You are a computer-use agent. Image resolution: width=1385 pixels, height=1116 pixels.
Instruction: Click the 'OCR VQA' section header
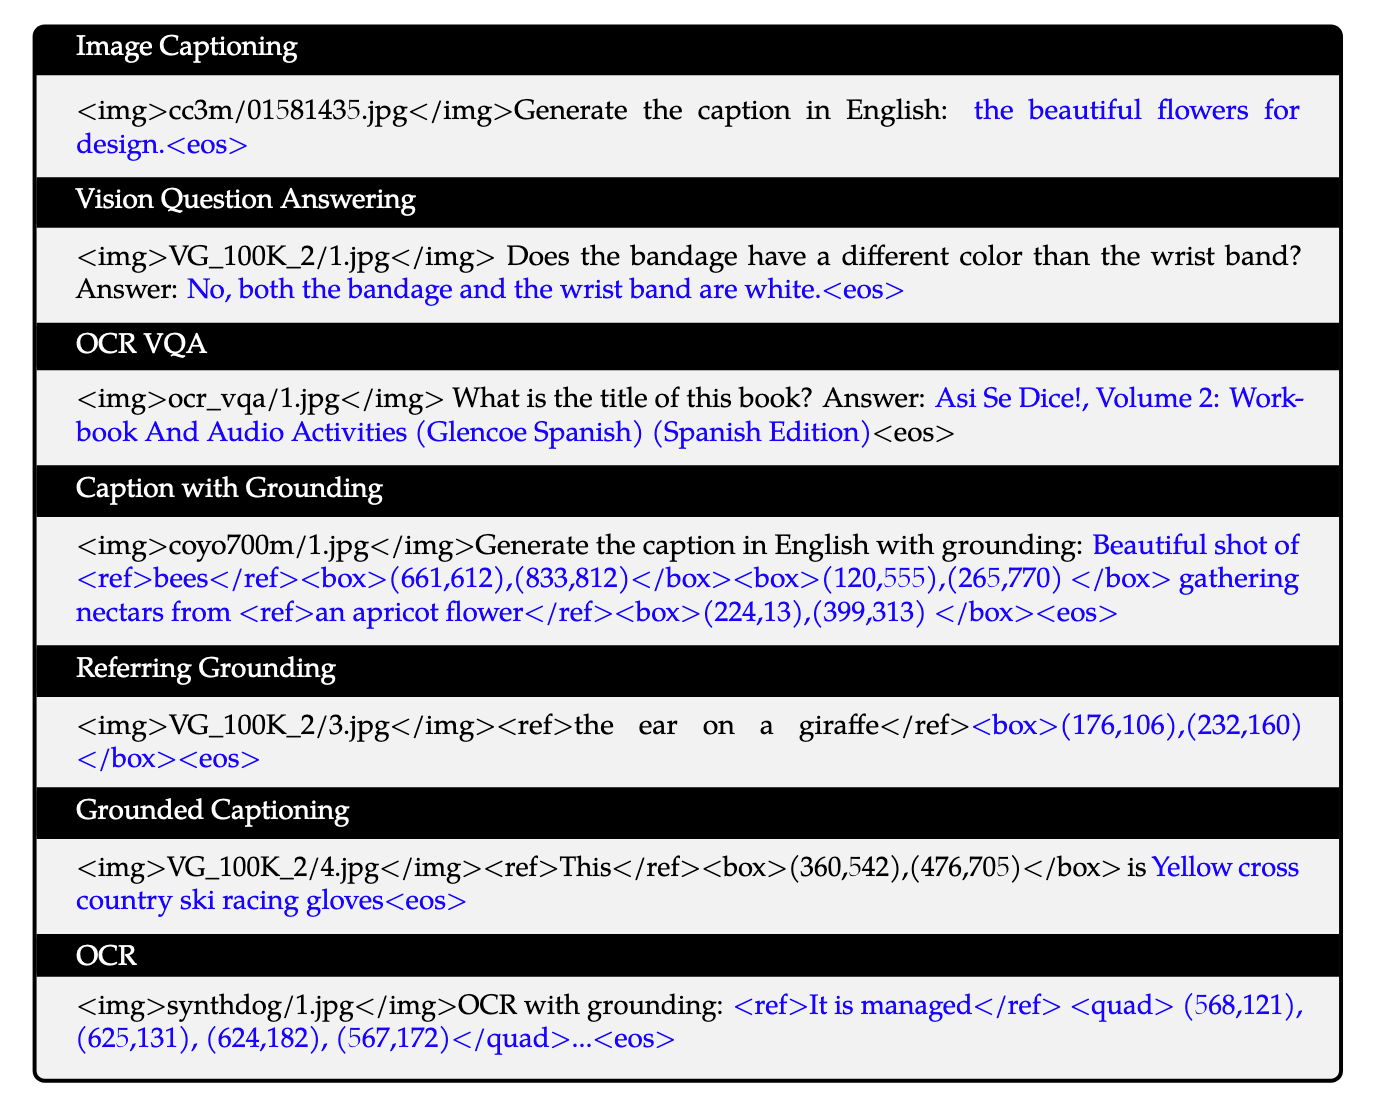tap(687, 345)
